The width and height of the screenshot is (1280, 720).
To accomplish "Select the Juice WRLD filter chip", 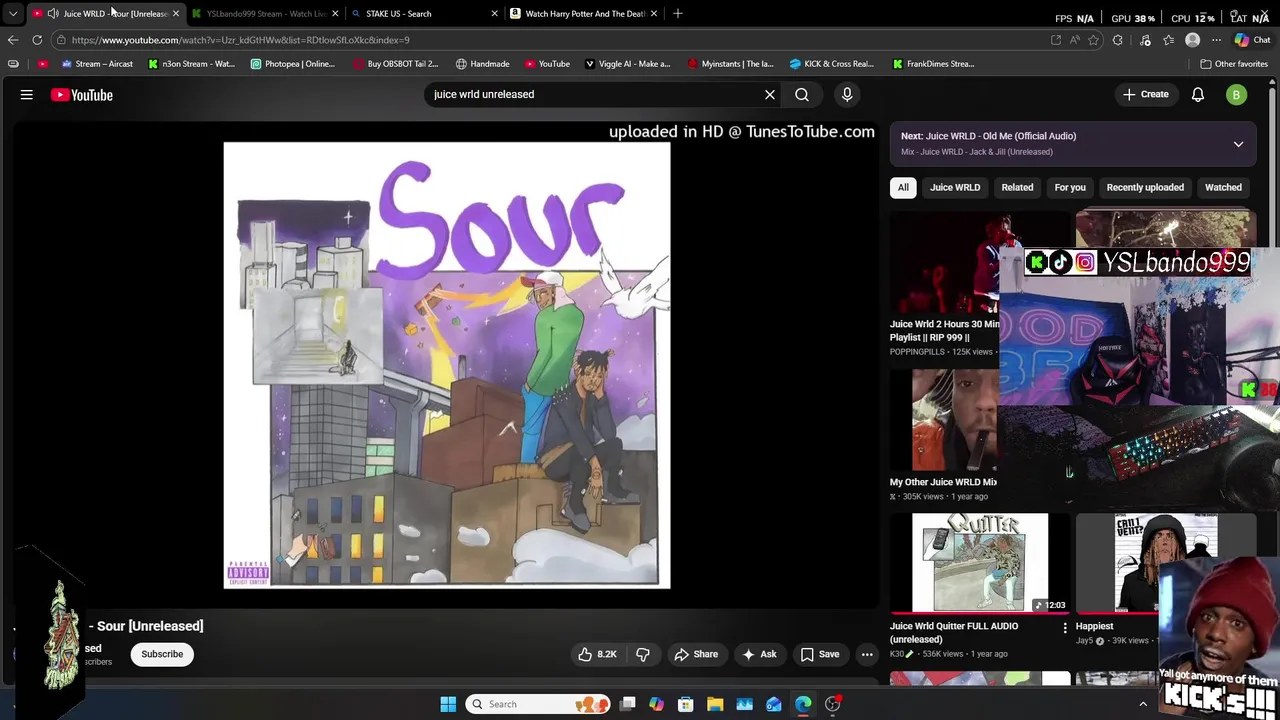I will tap(955, 188).
